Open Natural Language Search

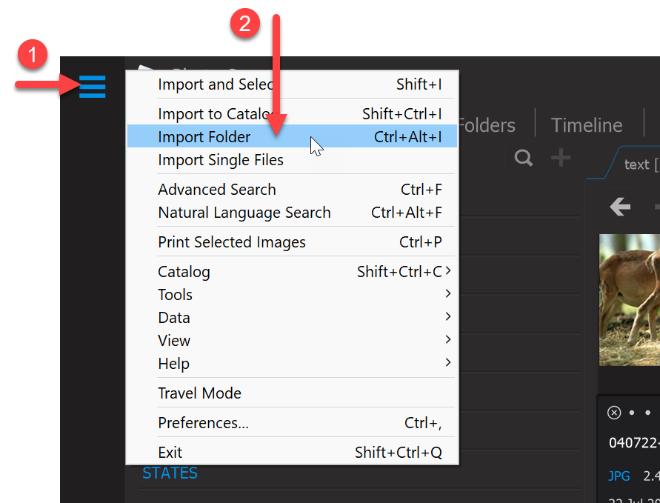pyautogui.click(x=292, y=213)
